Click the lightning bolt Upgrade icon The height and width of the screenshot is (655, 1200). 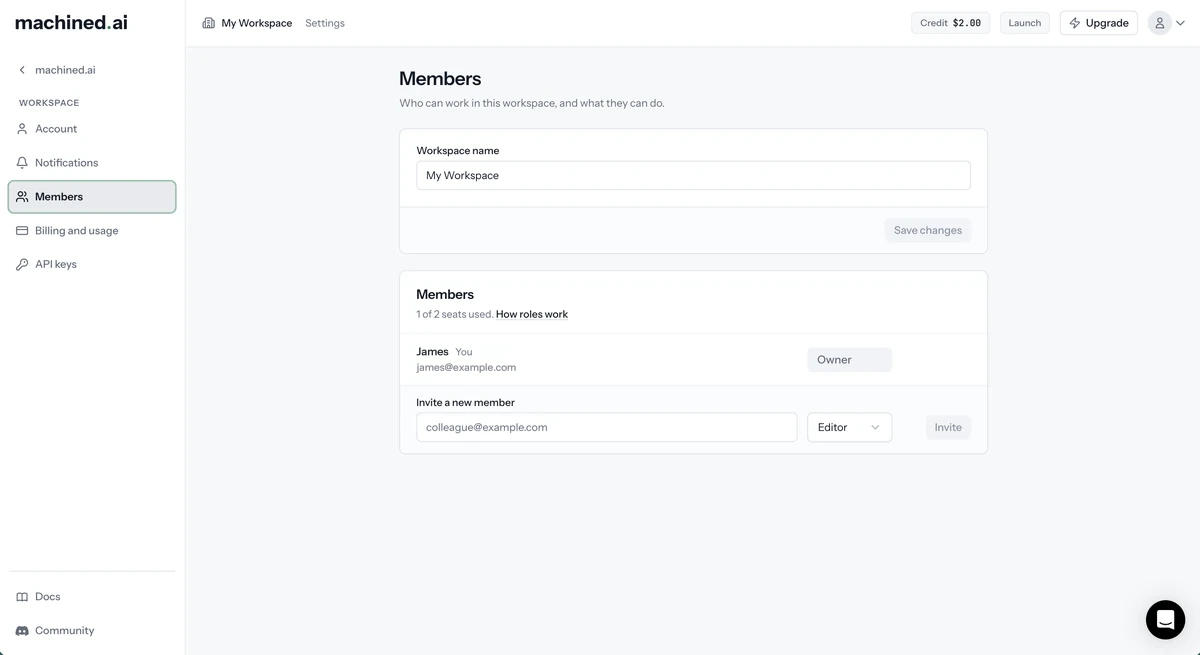pyautogui.click(x=1075, y=23)
